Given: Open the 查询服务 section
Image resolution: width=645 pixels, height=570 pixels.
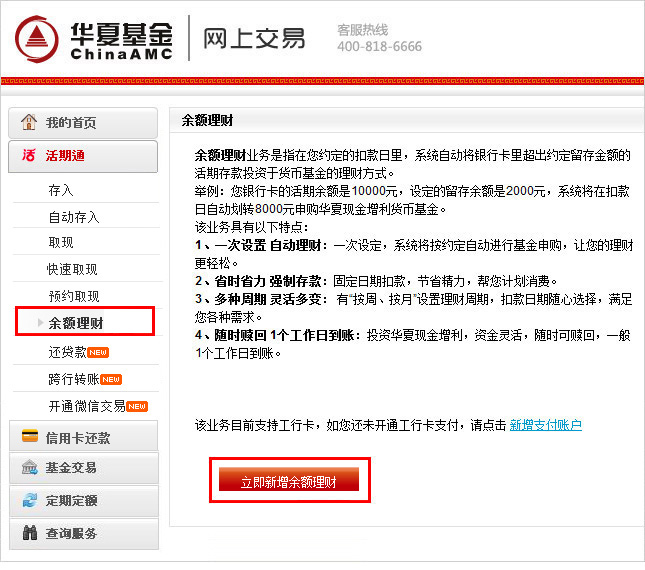Looking at the screenshot, I should coord(84,534).
